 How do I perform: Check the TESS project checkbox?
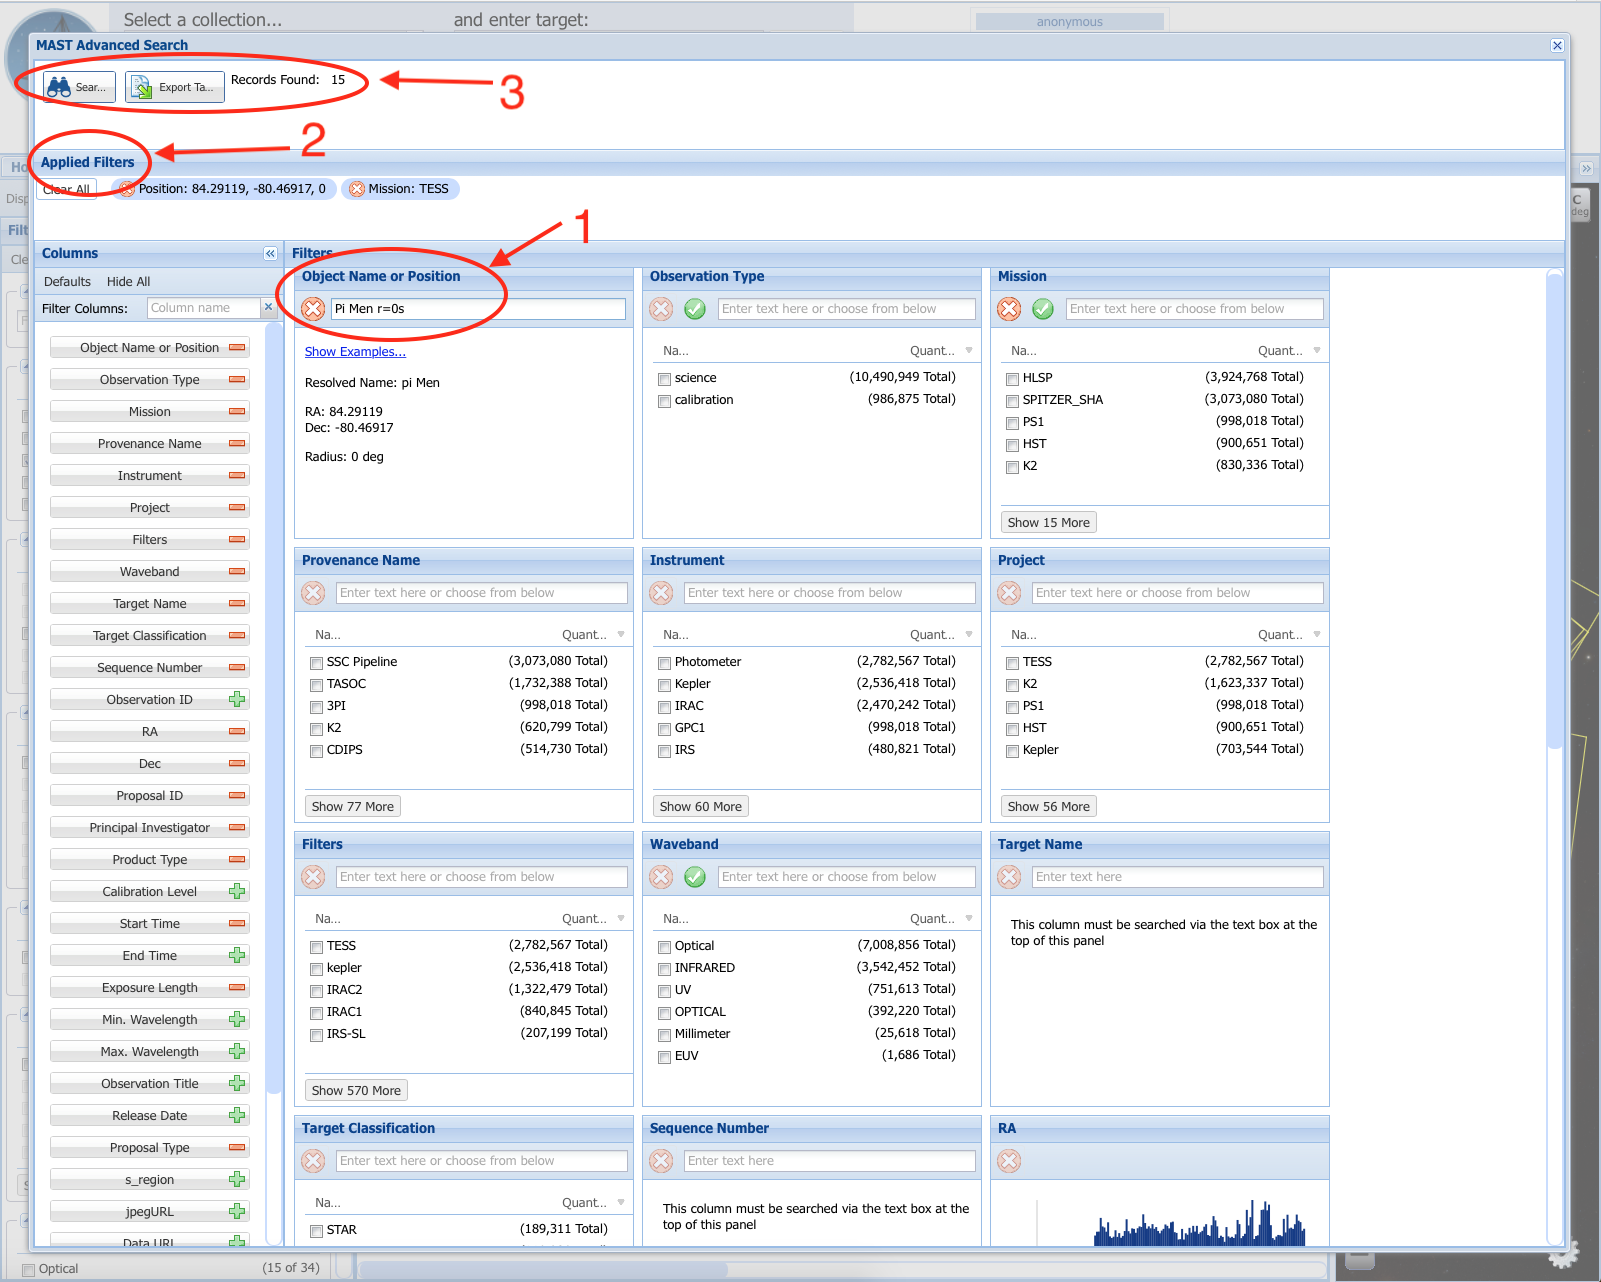click(x=1012, y=663)
